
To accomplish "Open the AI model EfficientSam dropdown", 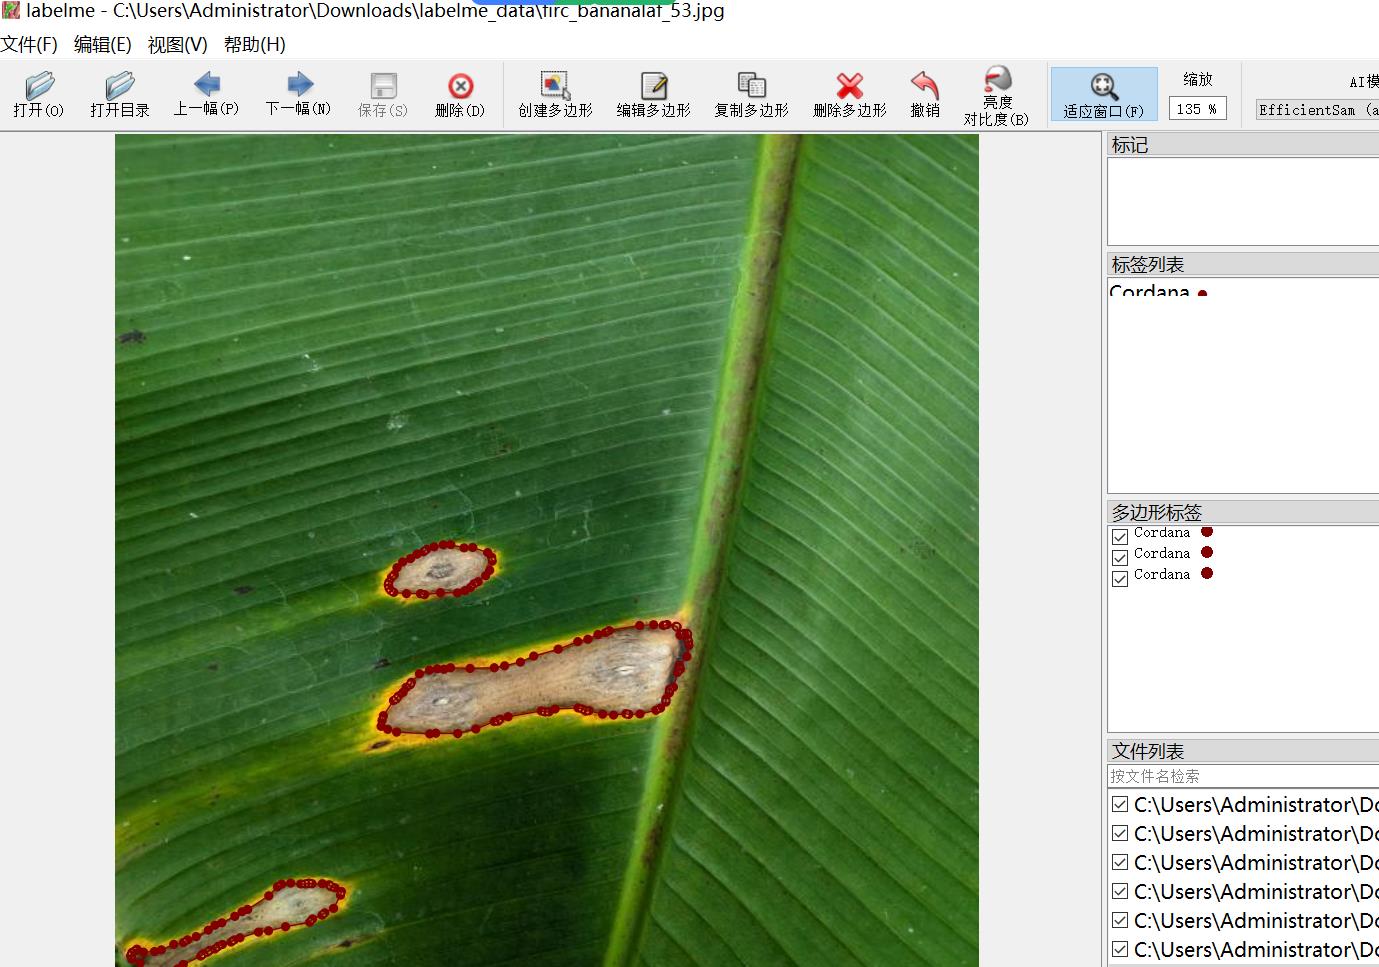I will click(1316, 110).
